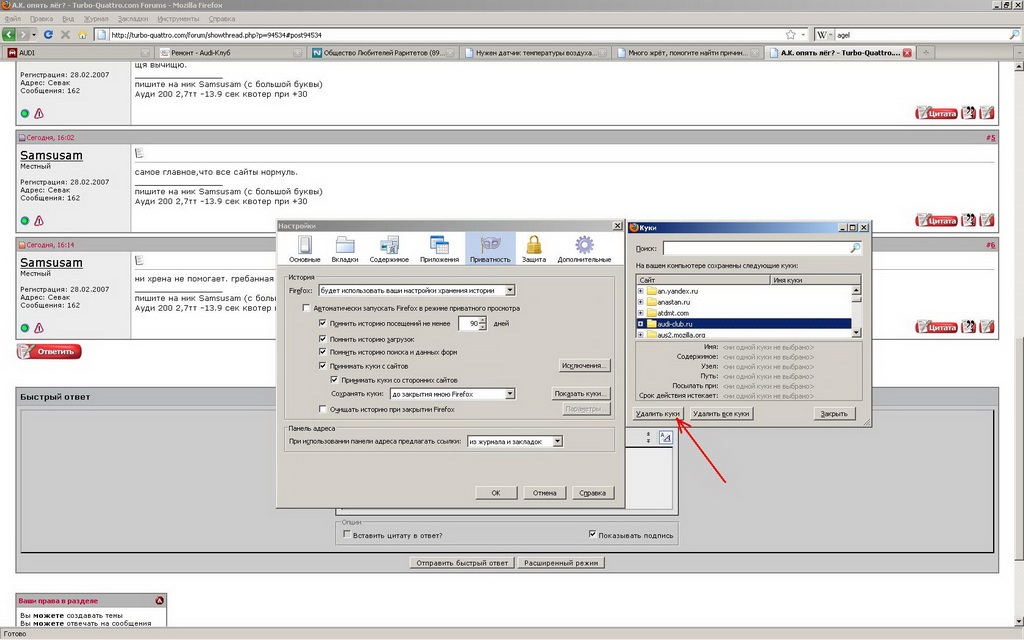Viewport: 1024px width, 640px height.
Task: Click the cookie search field
Action: point(760,247)
